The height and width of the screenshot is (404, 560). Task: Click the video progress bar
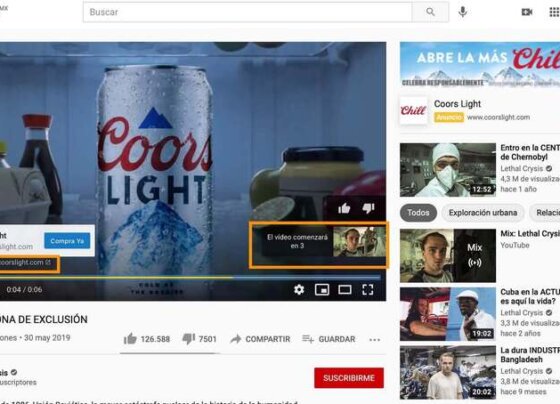pyautogui.click(x=189, y=277)
